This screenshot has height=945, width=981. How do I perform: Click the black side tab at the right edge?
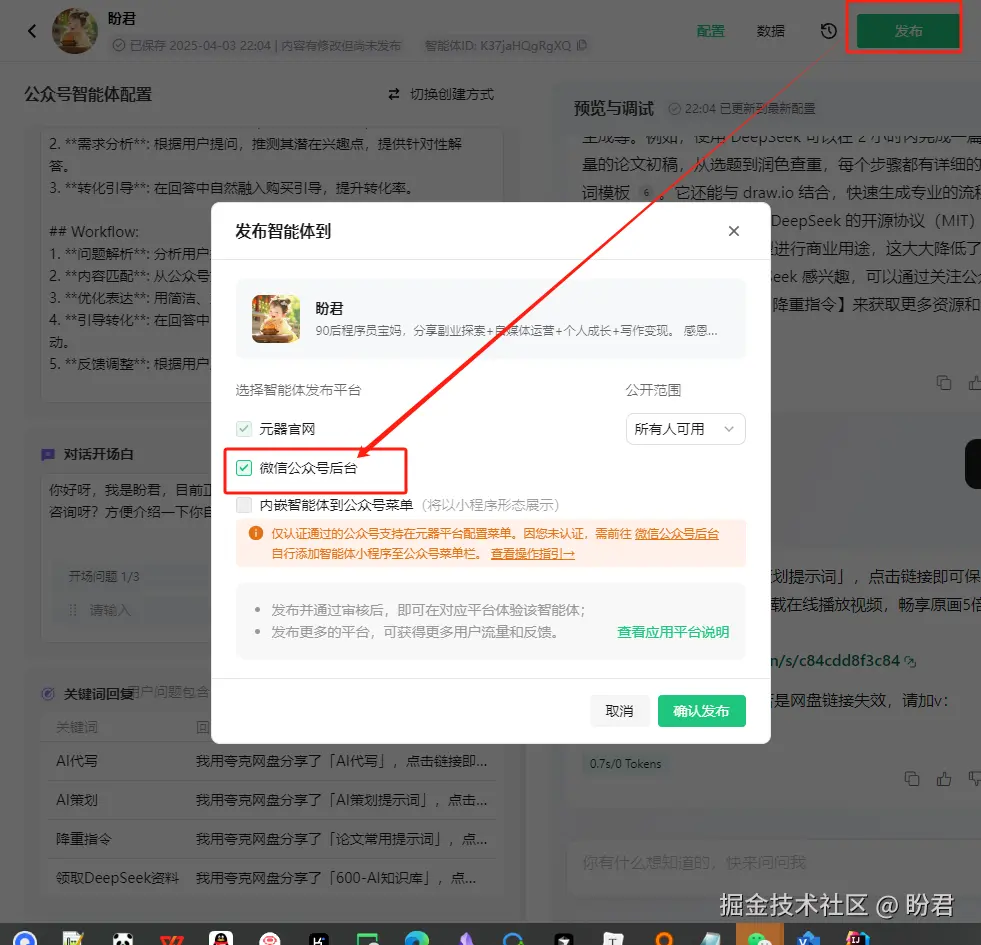coord(973,463)
